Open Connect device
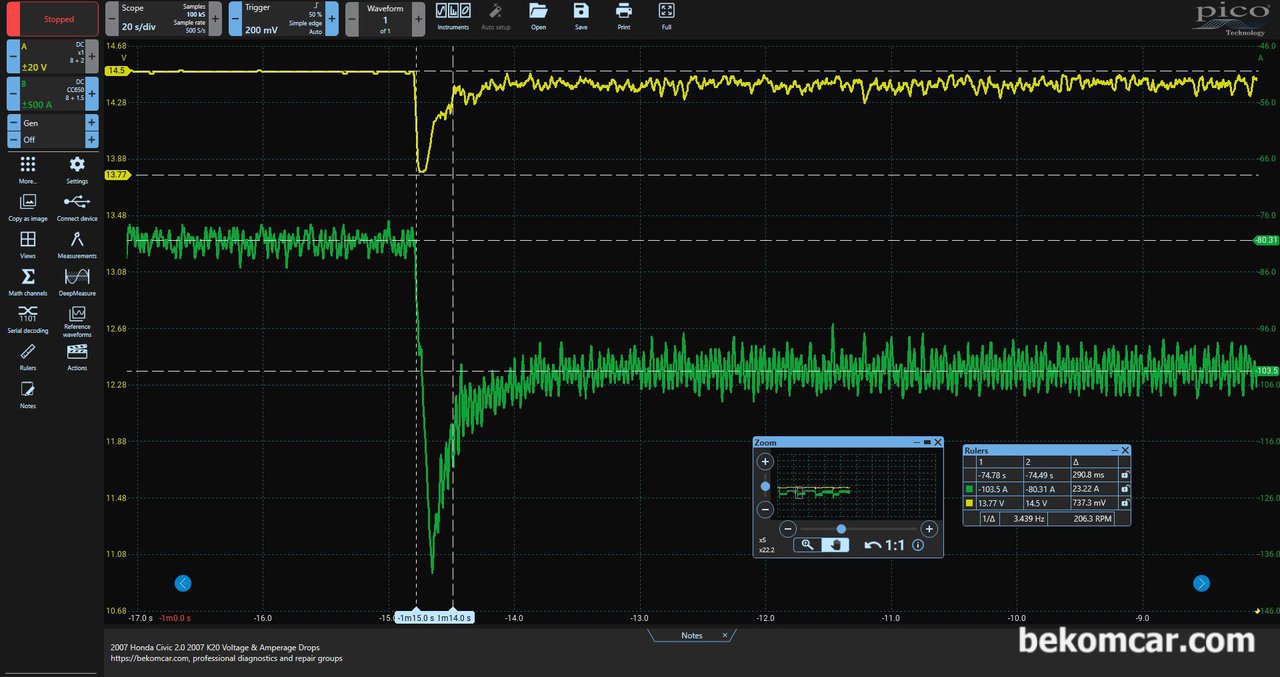Viewport: 1280px width, 677px height. [77, 206]
